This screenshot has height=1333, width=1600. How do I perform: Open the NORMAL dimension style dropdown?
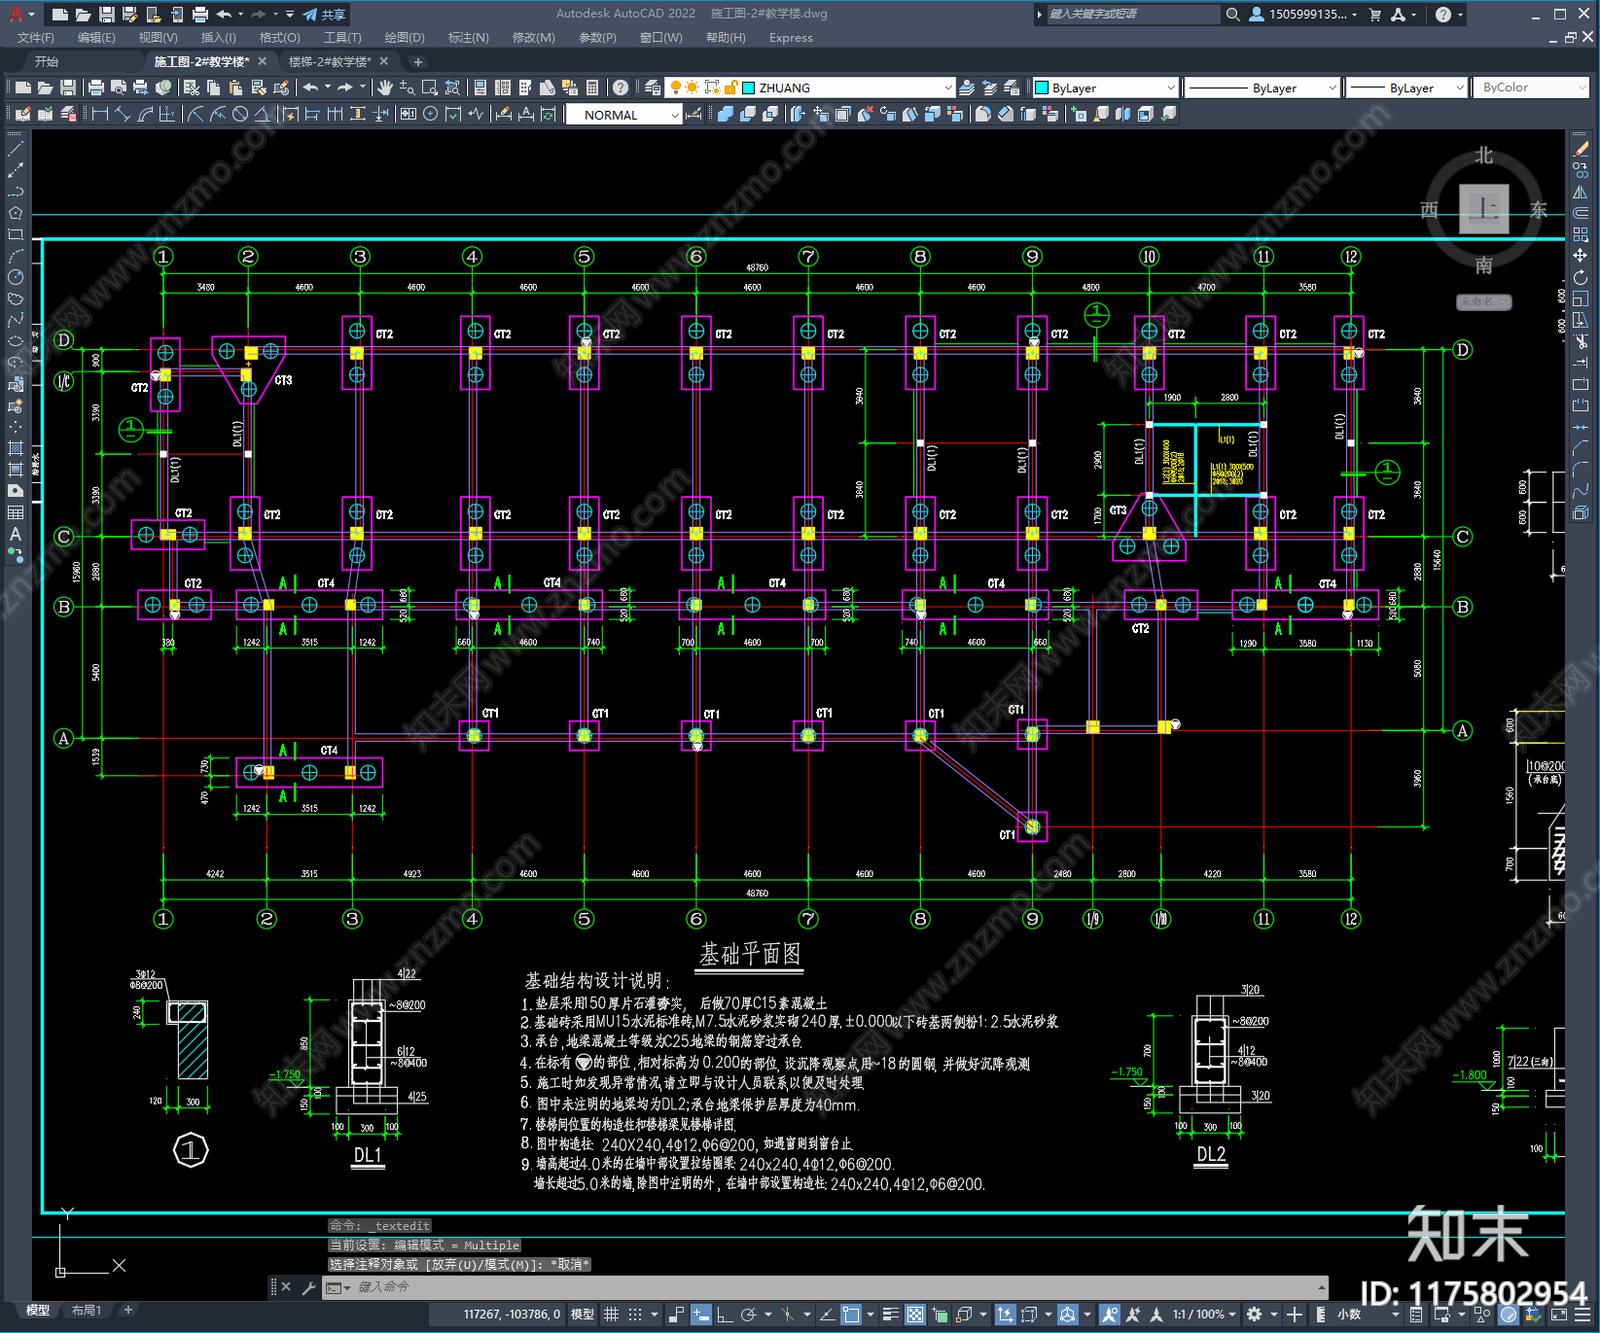(x=675, y=115)
